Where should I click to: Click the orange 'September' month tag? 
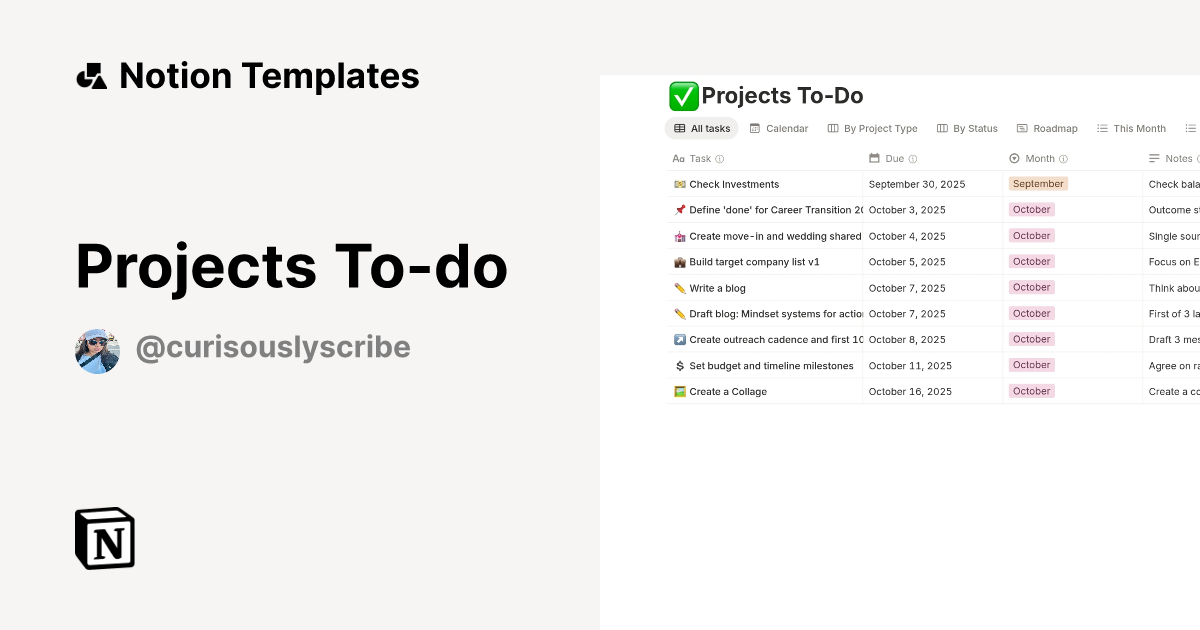(1038, 184)
